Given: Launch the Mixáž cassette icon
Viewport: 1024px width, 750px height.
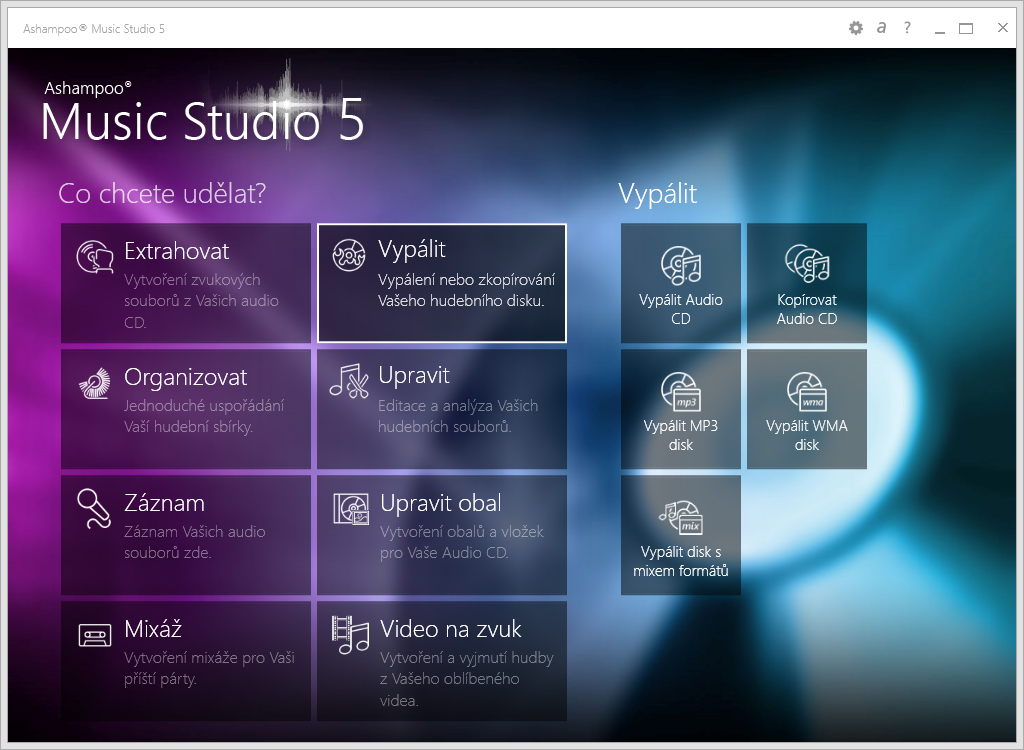Looking at the screenshot, I should (x=95, y=635).
